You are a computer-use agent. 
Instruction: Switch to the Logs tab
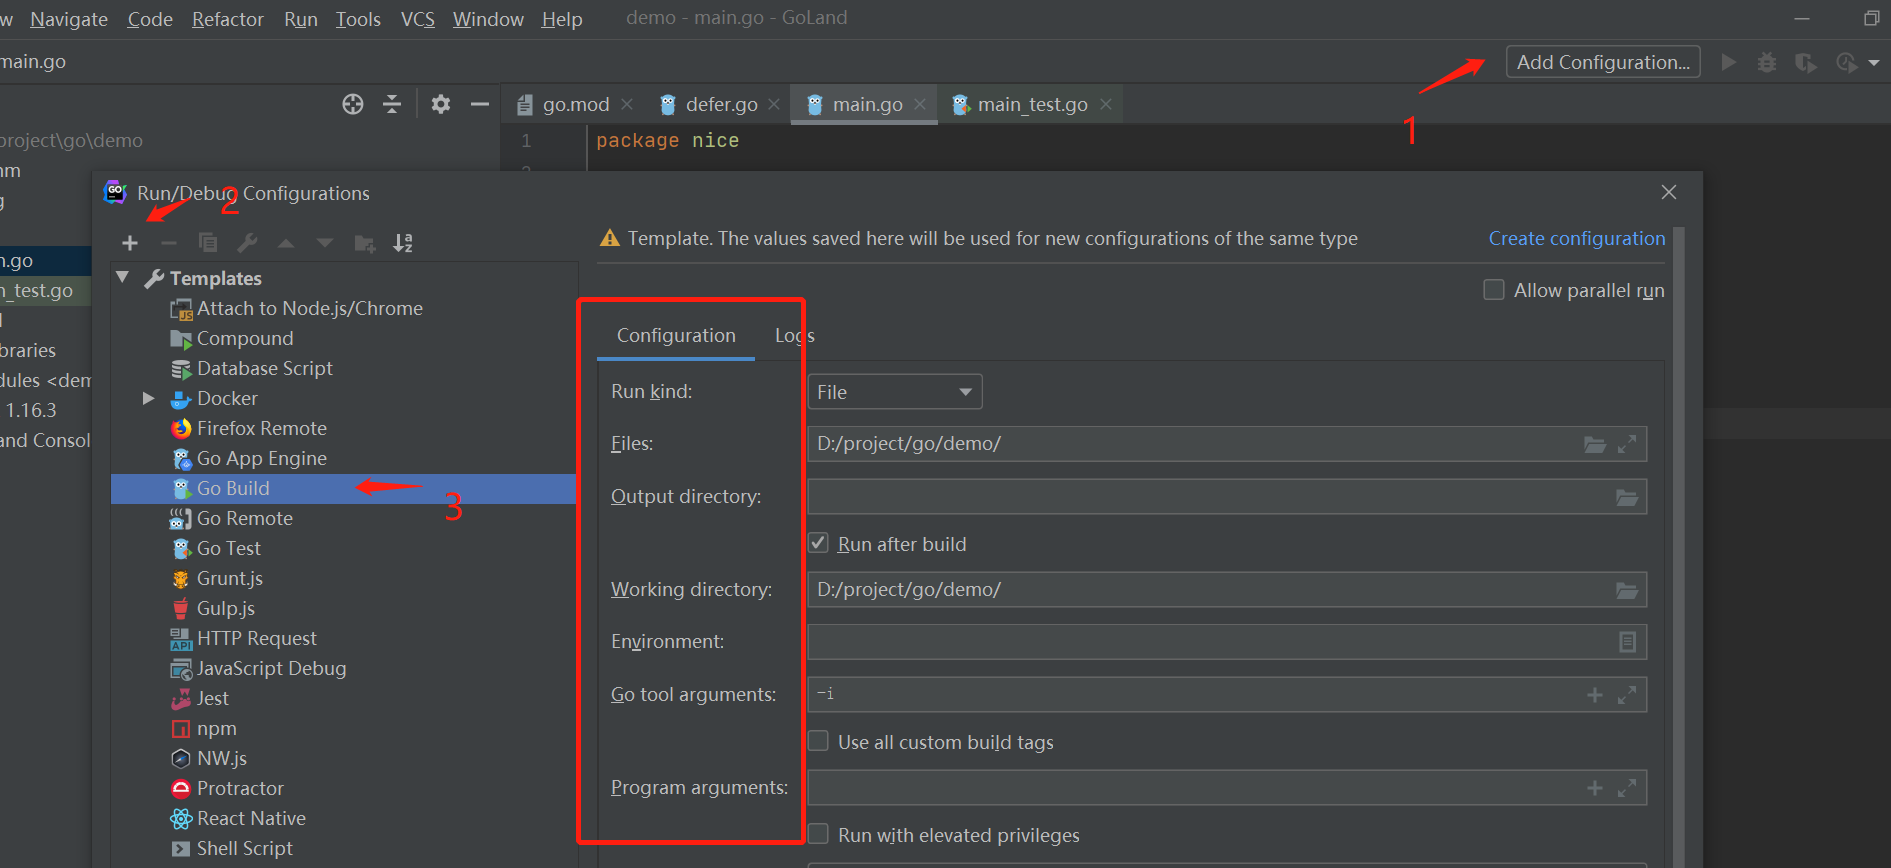pyautogui.click(x=795, y=336)
